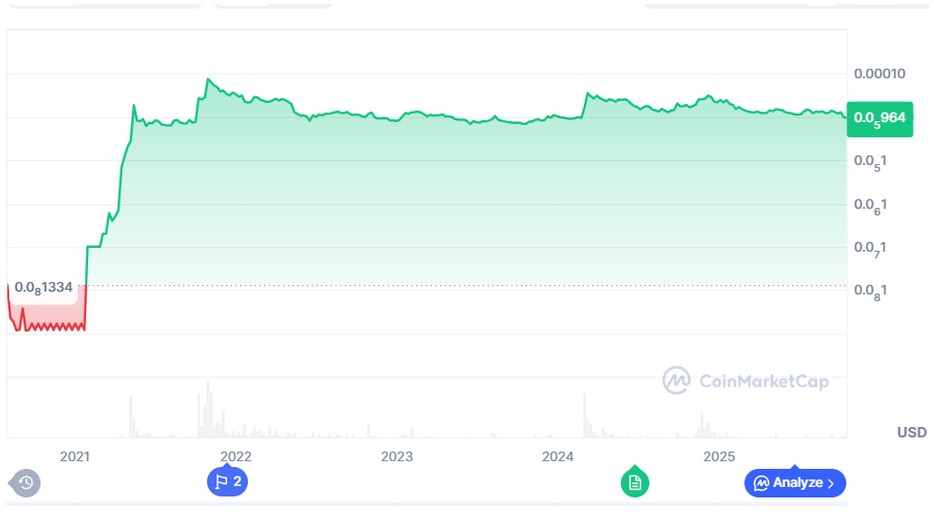Click the USD currency label
The width and height of the screenshot is (934, 514).
pos(911,432)
